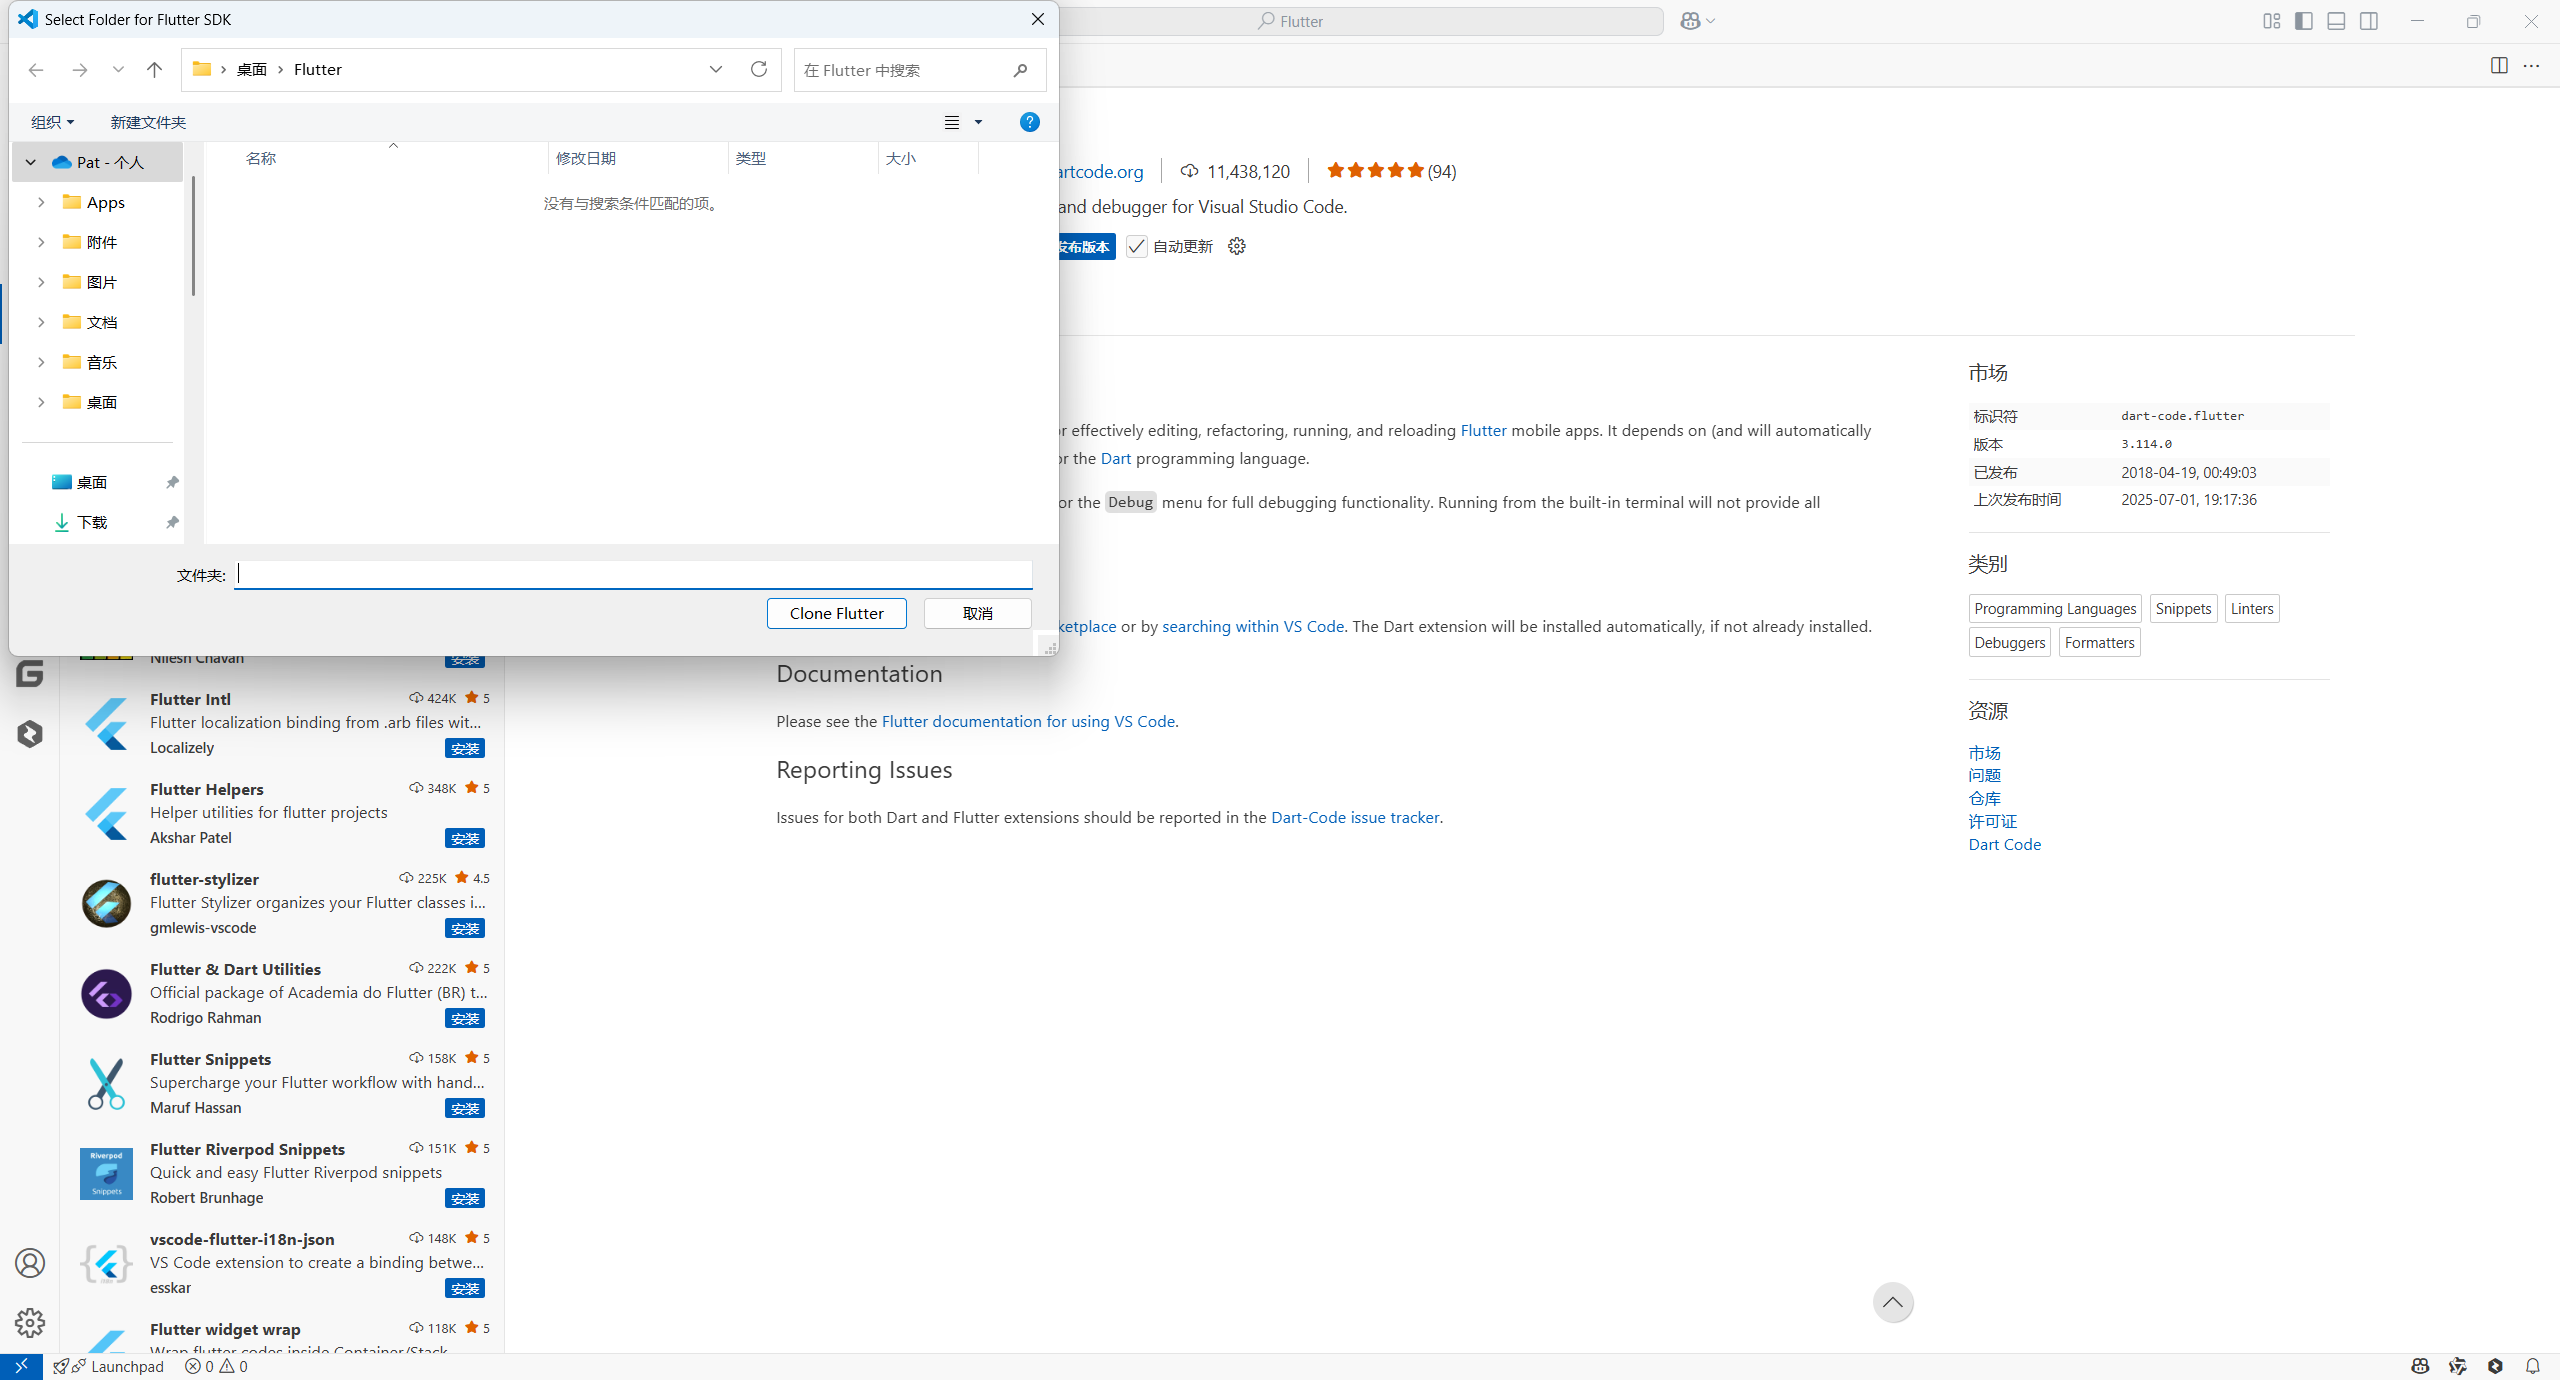2560x1380 pixels.
Task: Open dialog help icon
Action: (x=1029, y=122)
